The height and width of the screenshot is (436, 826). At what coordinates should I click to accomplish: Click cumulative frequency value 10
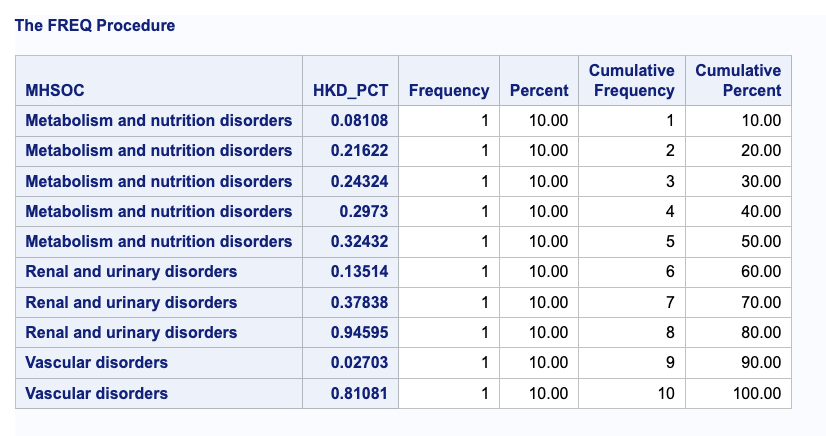coord(632,393)
